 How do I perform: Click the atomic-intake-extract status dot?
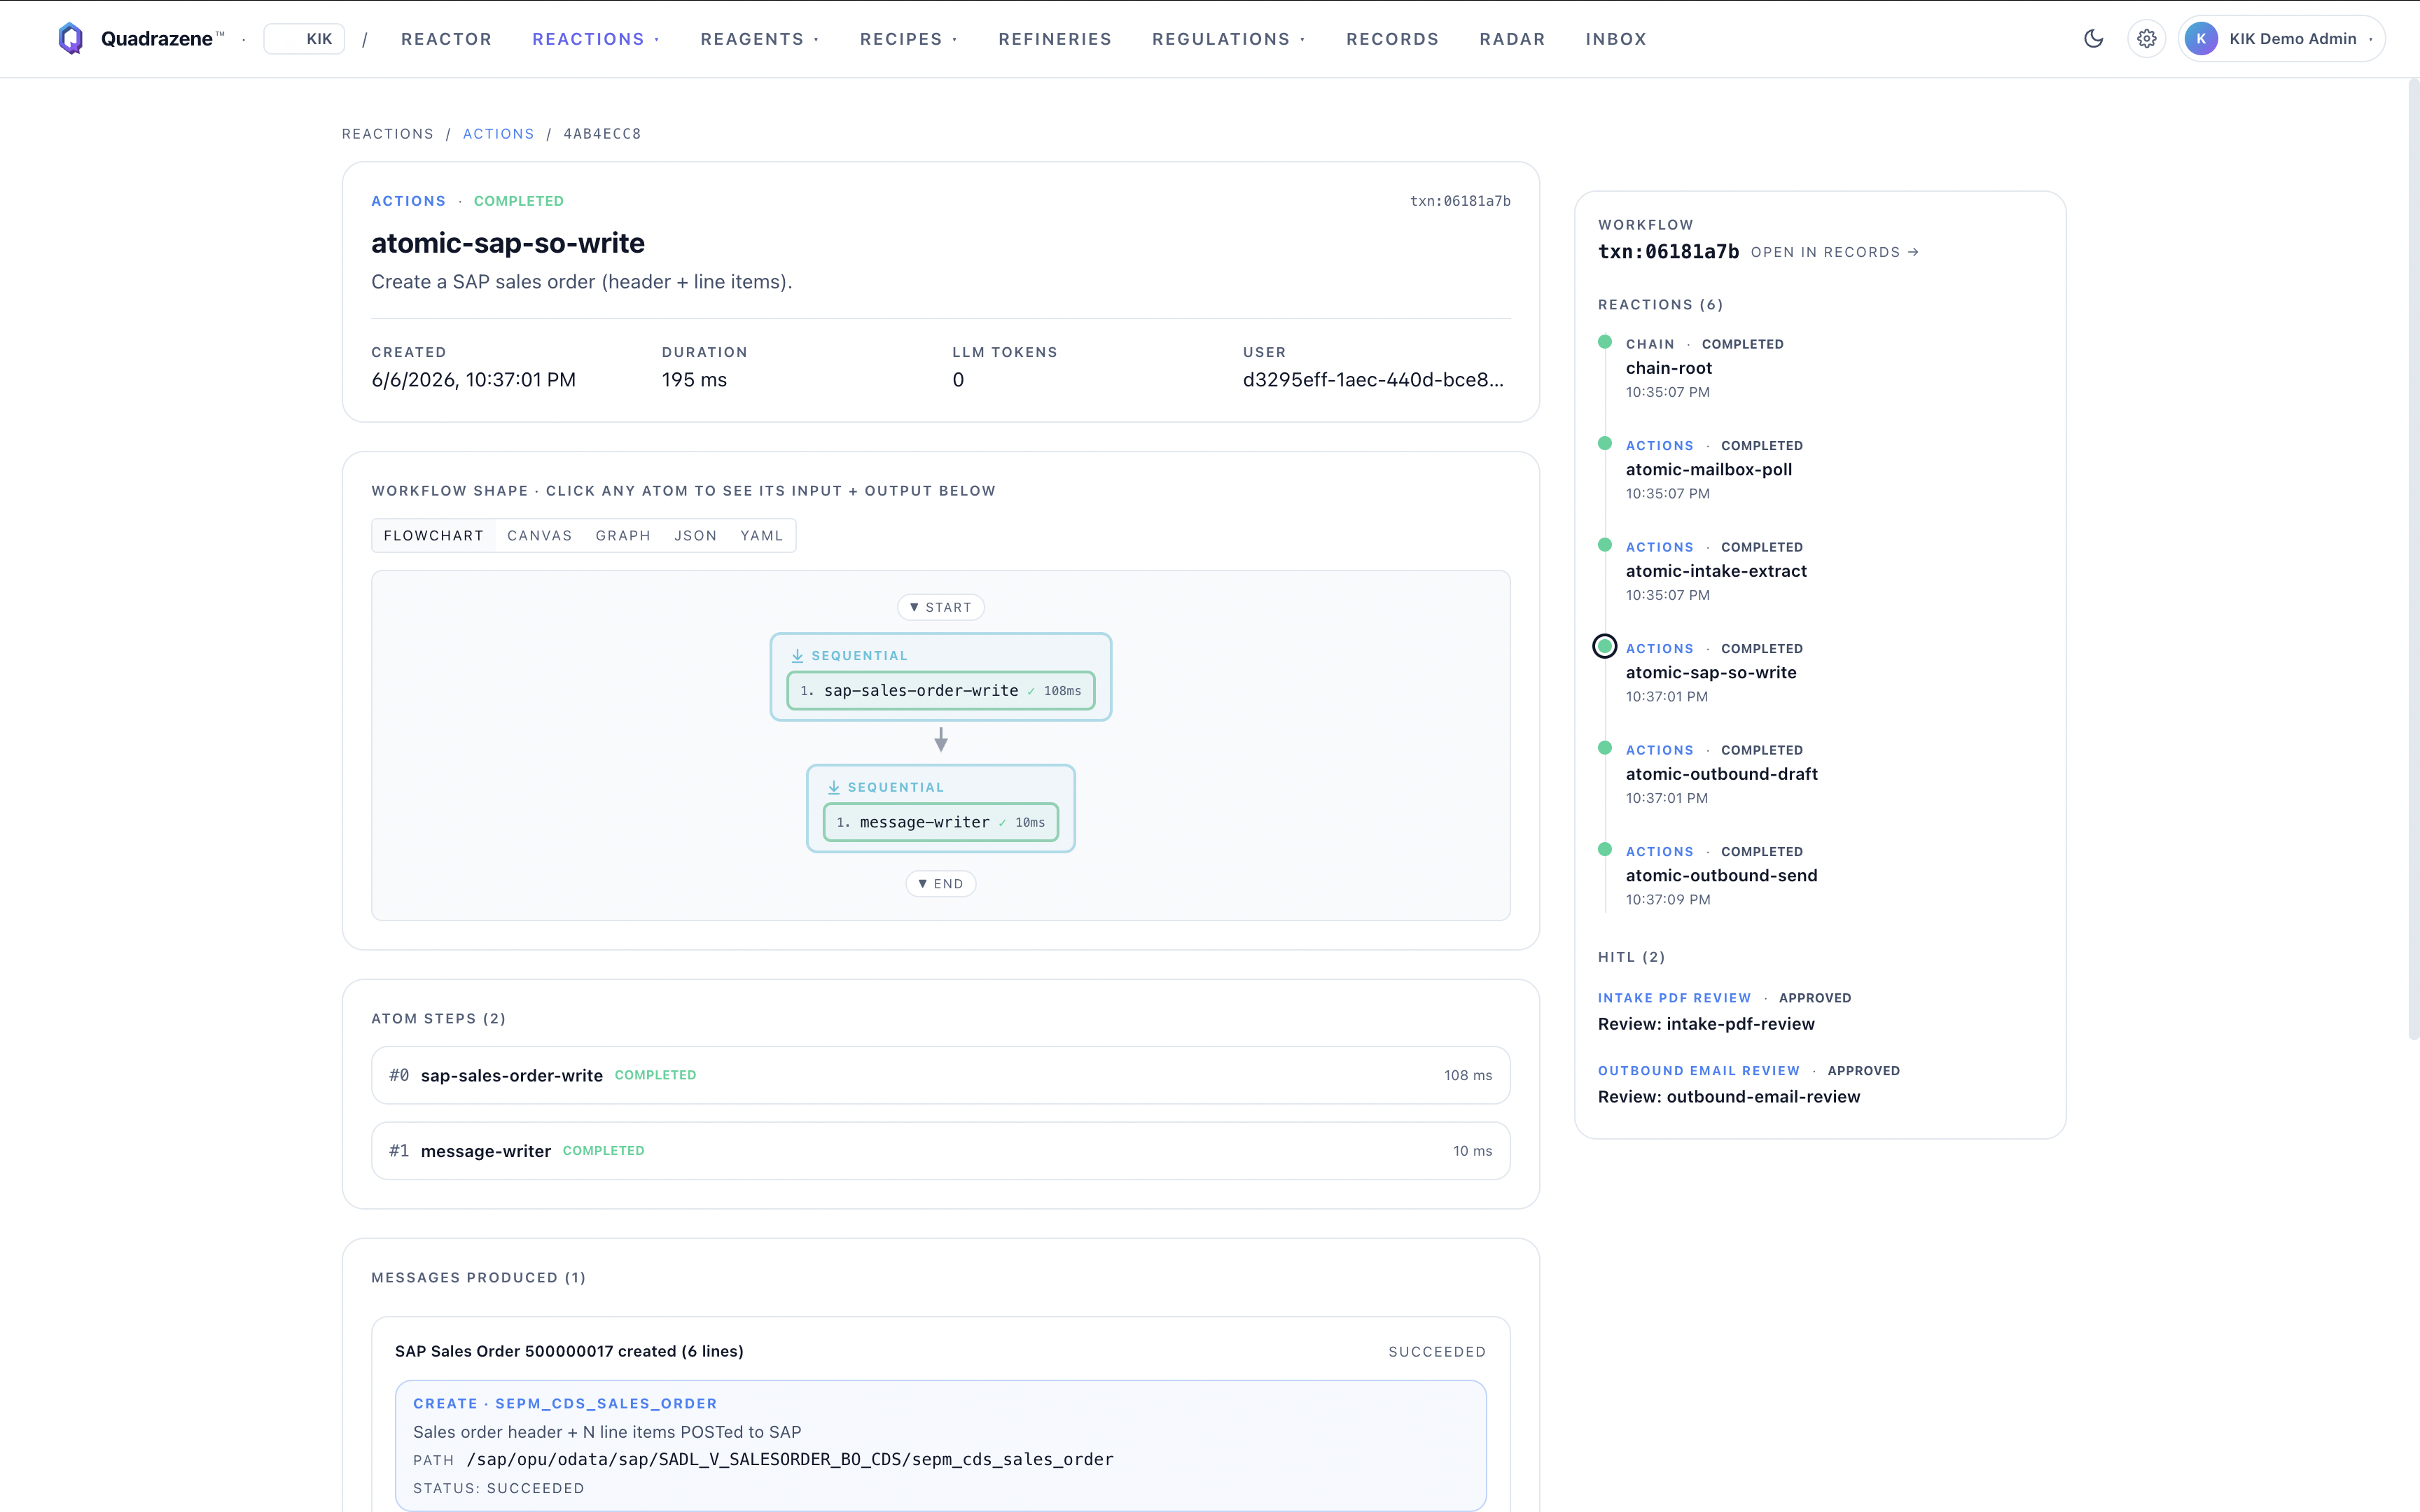[x=1605, y=545]
